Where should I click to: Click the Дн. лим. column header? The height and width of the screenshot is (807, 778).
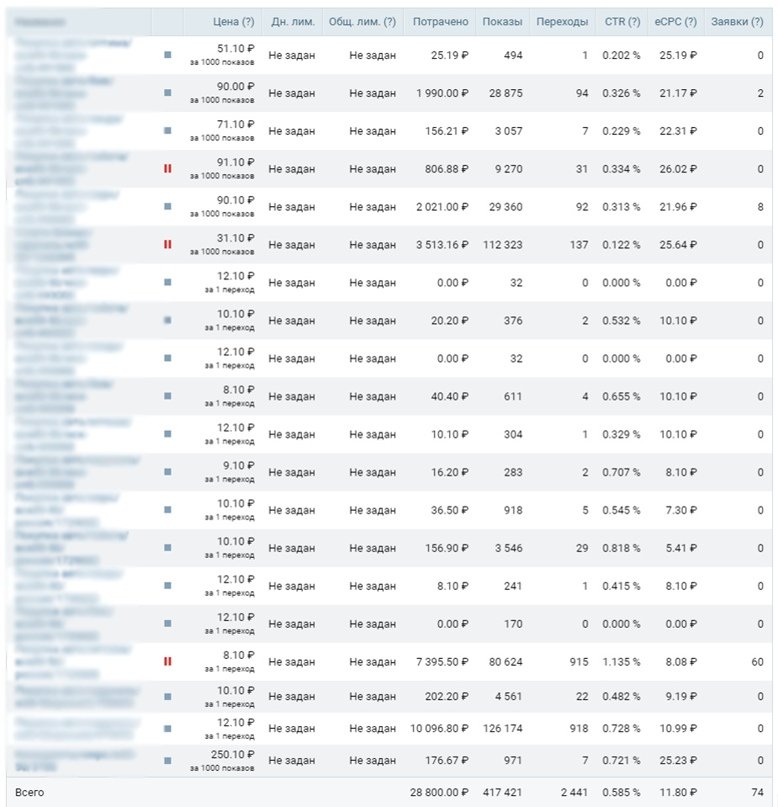click(x=292, y=21)
